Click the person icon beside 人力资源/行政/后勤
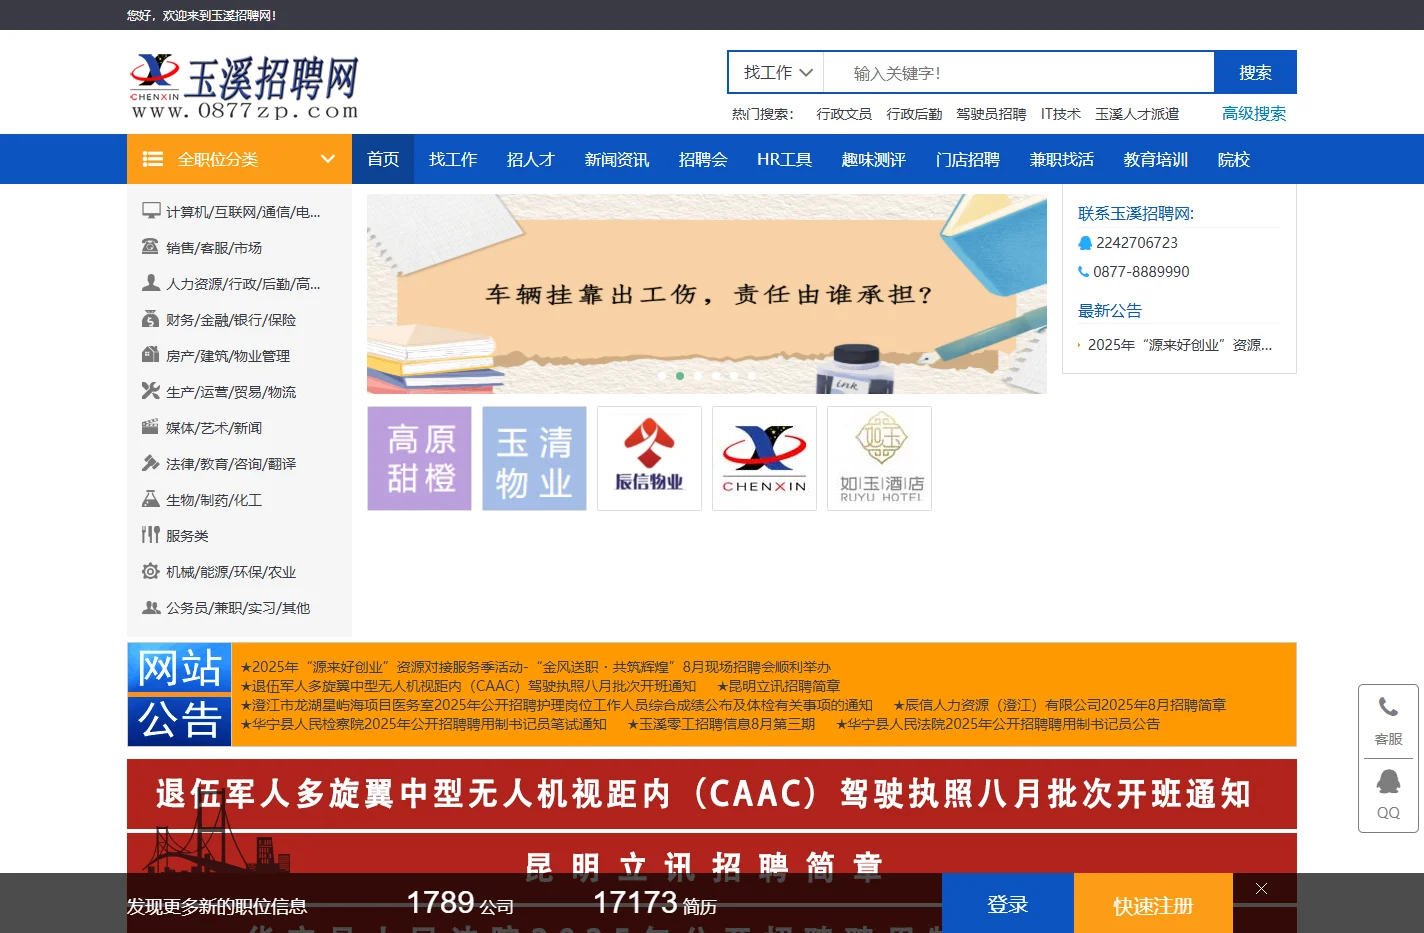This screenshot has height=933, width=1424. coord(151,283)
